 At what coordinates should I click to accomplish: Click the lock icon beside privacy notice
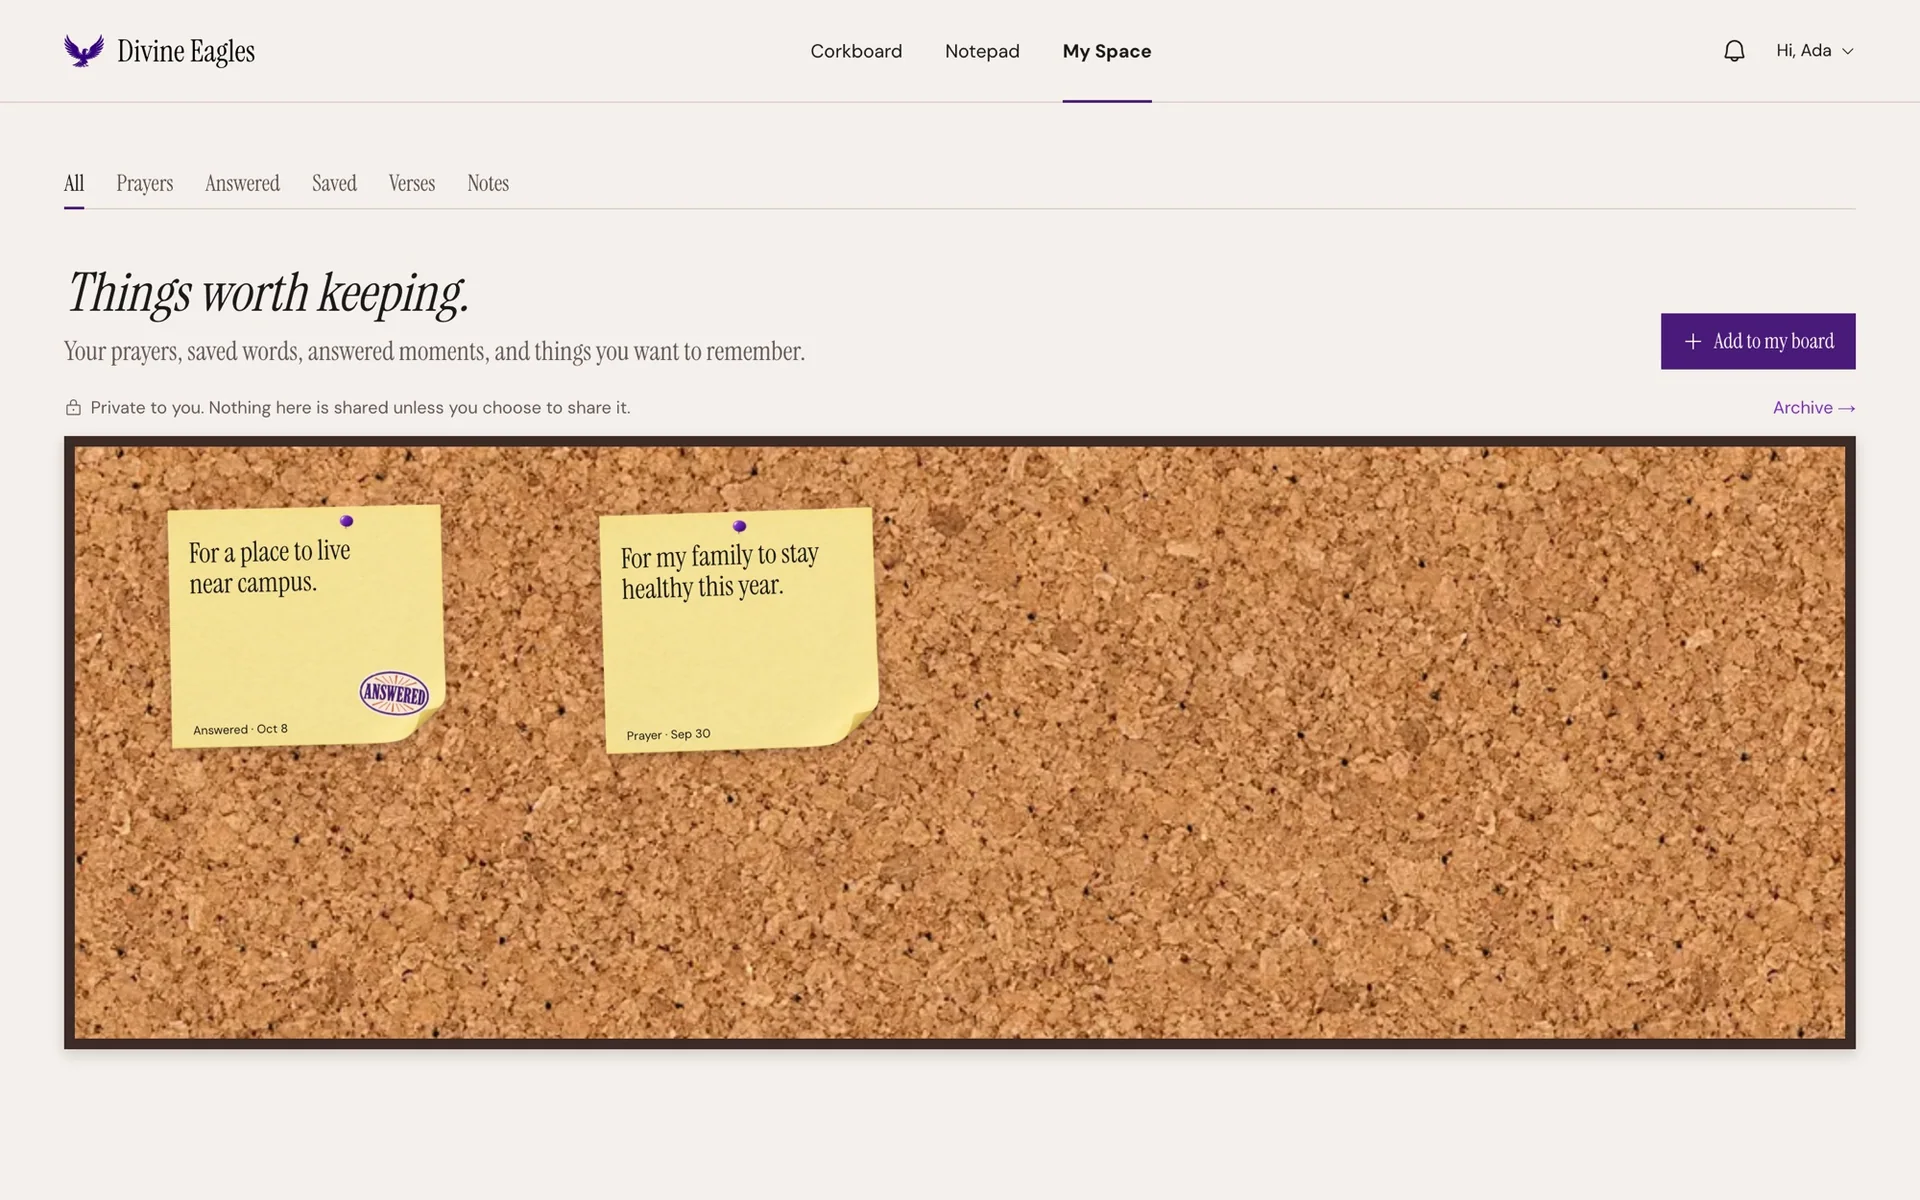coord(73,408)
